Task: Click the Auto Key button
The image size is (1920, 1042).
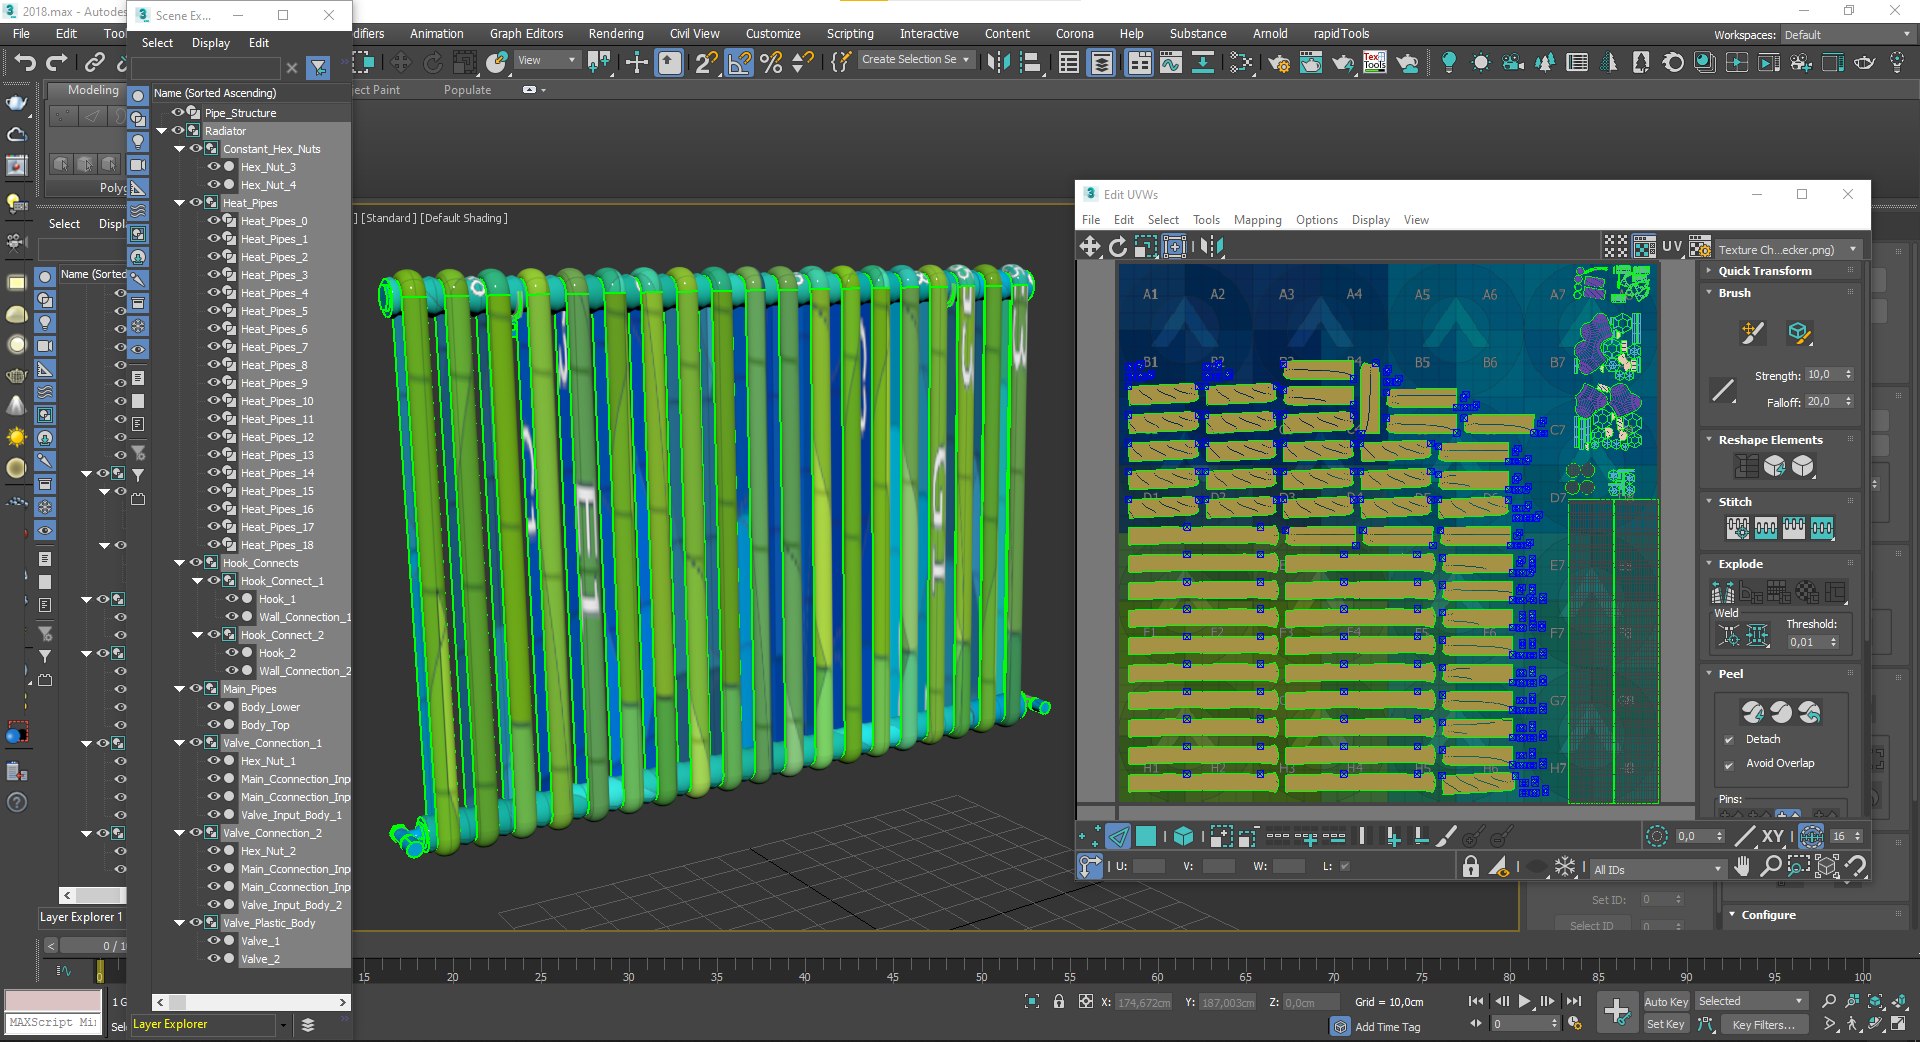Action: click(x=1665, y=1001)
